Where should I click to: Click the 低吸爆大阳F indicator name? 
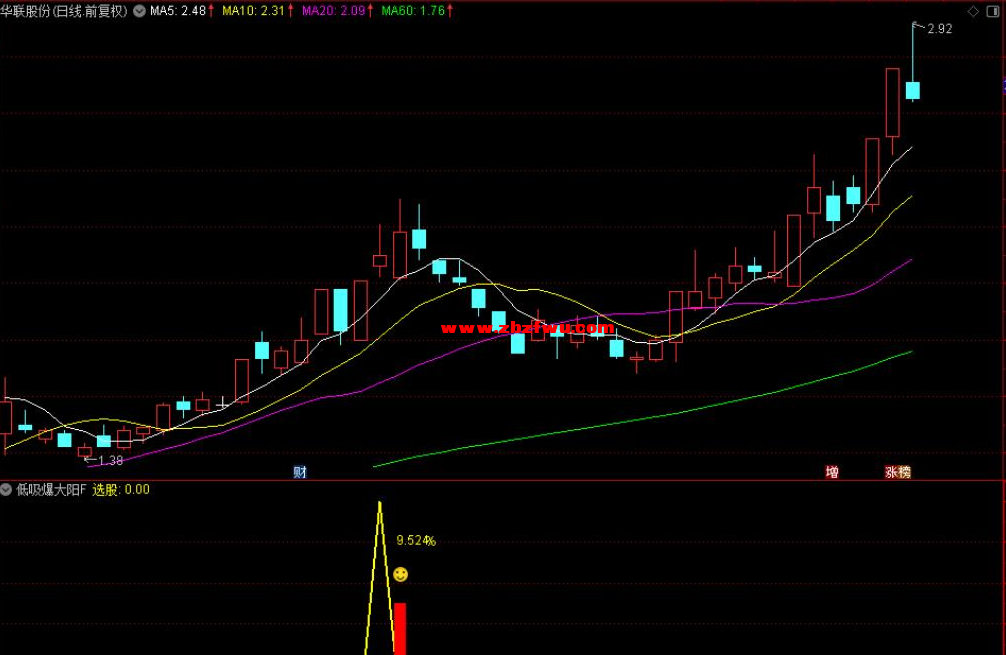coord(51,490)
